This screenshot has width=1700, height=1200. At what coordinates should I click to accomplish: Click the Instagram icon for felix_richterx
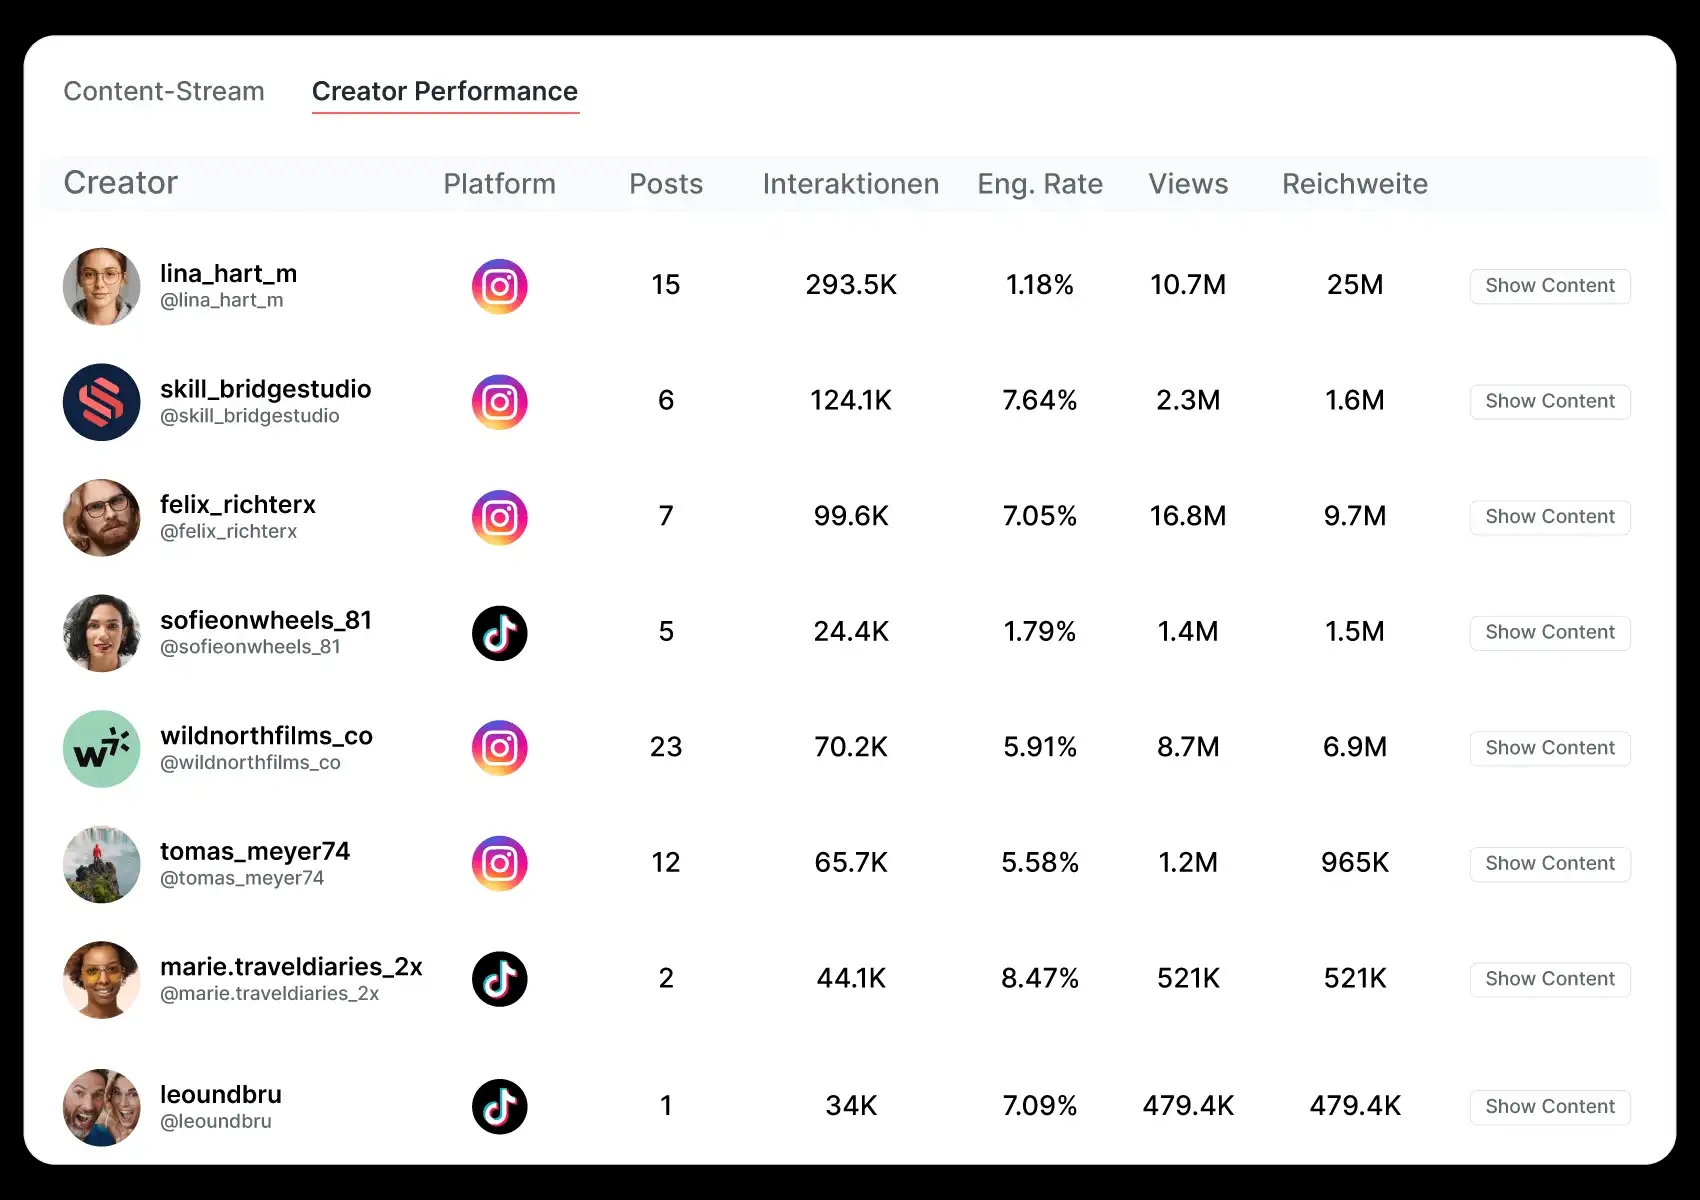tap(500, 517)
